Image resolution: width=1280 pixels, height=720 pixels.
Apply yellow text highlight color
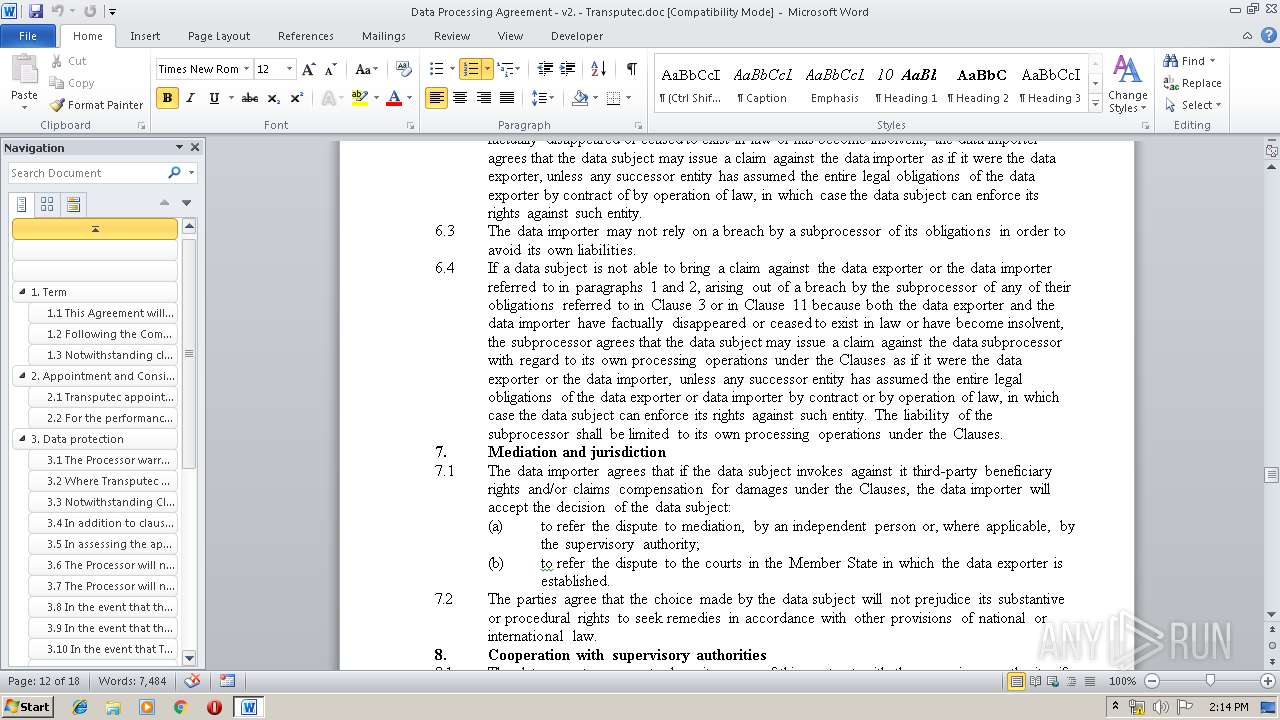[x=359, y=98]
